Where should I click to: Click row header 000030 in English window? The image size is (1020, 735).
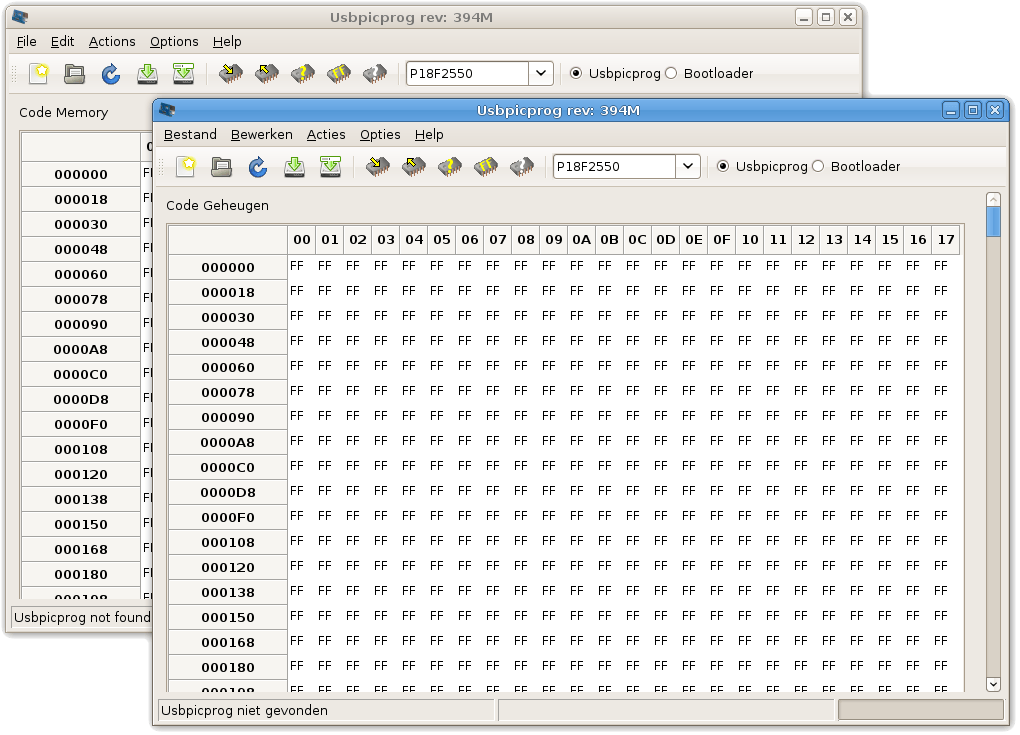(81, 225)
